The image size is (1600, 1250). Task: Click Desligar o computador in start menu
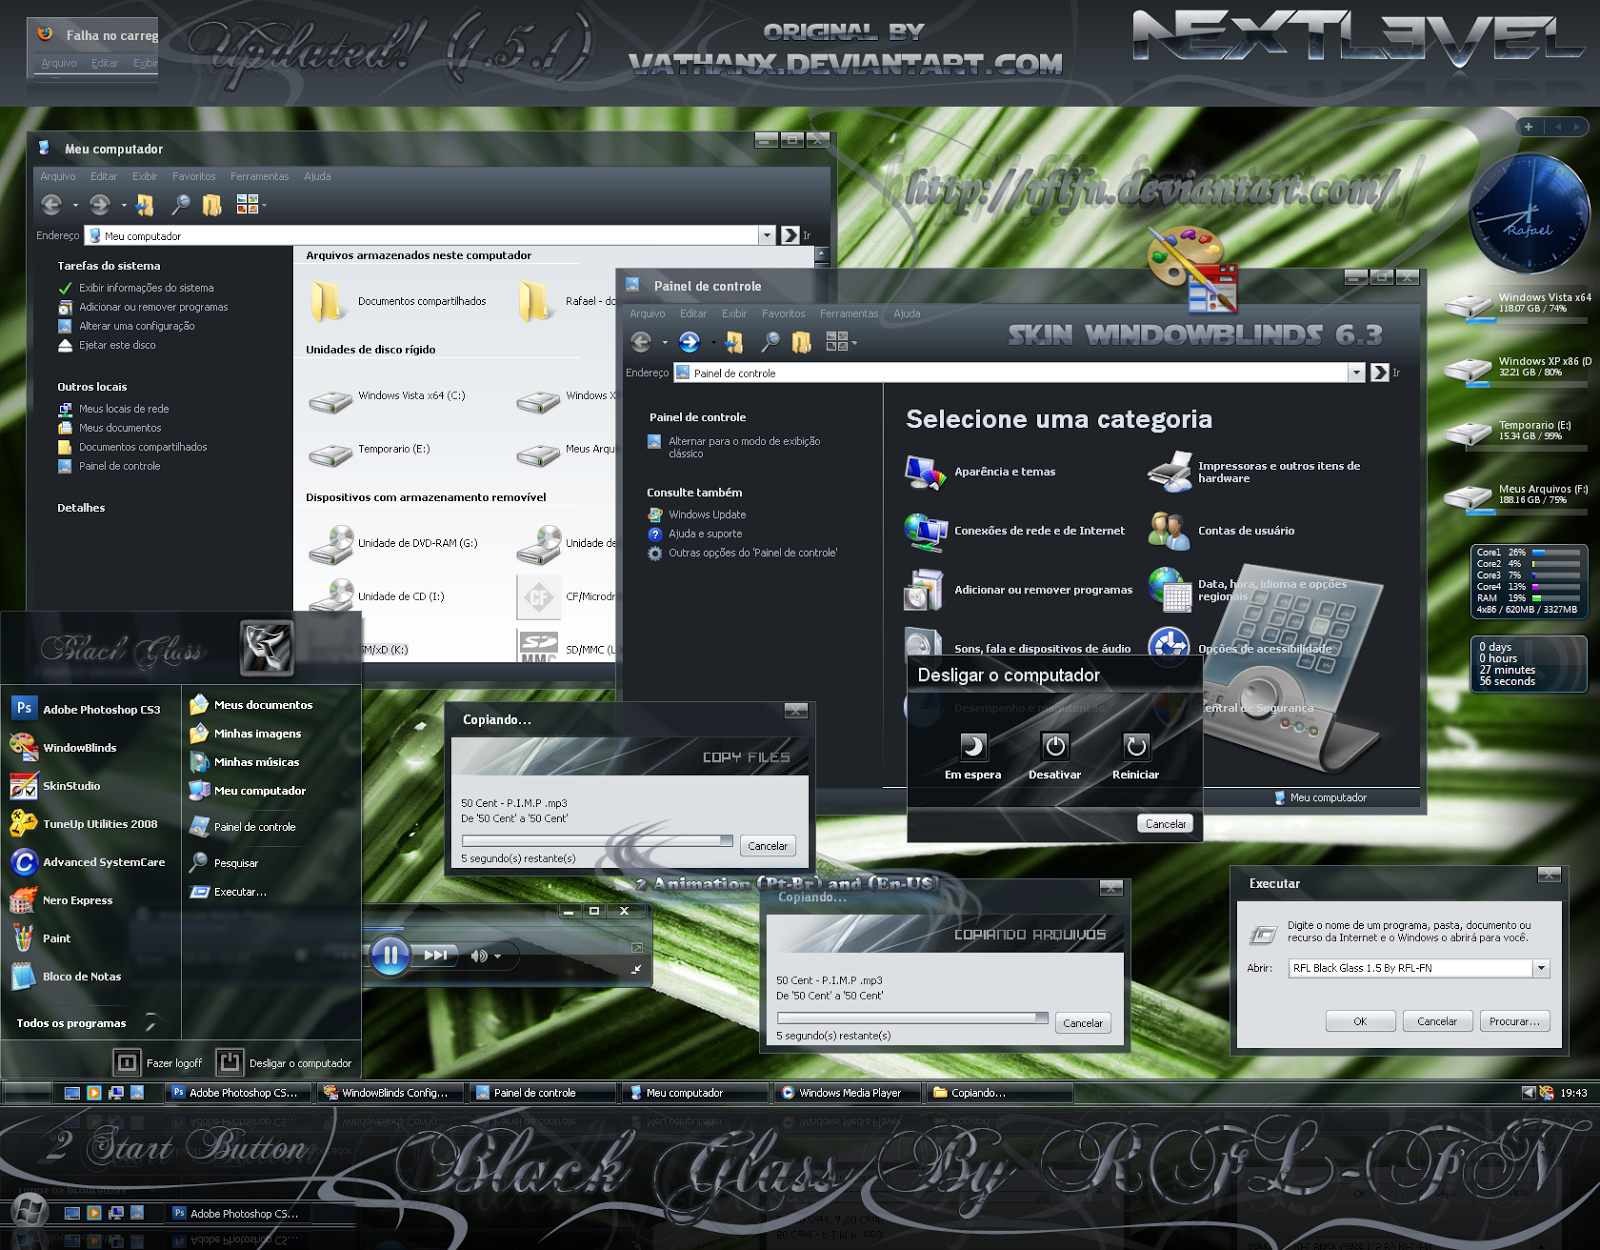point(285,1063)
